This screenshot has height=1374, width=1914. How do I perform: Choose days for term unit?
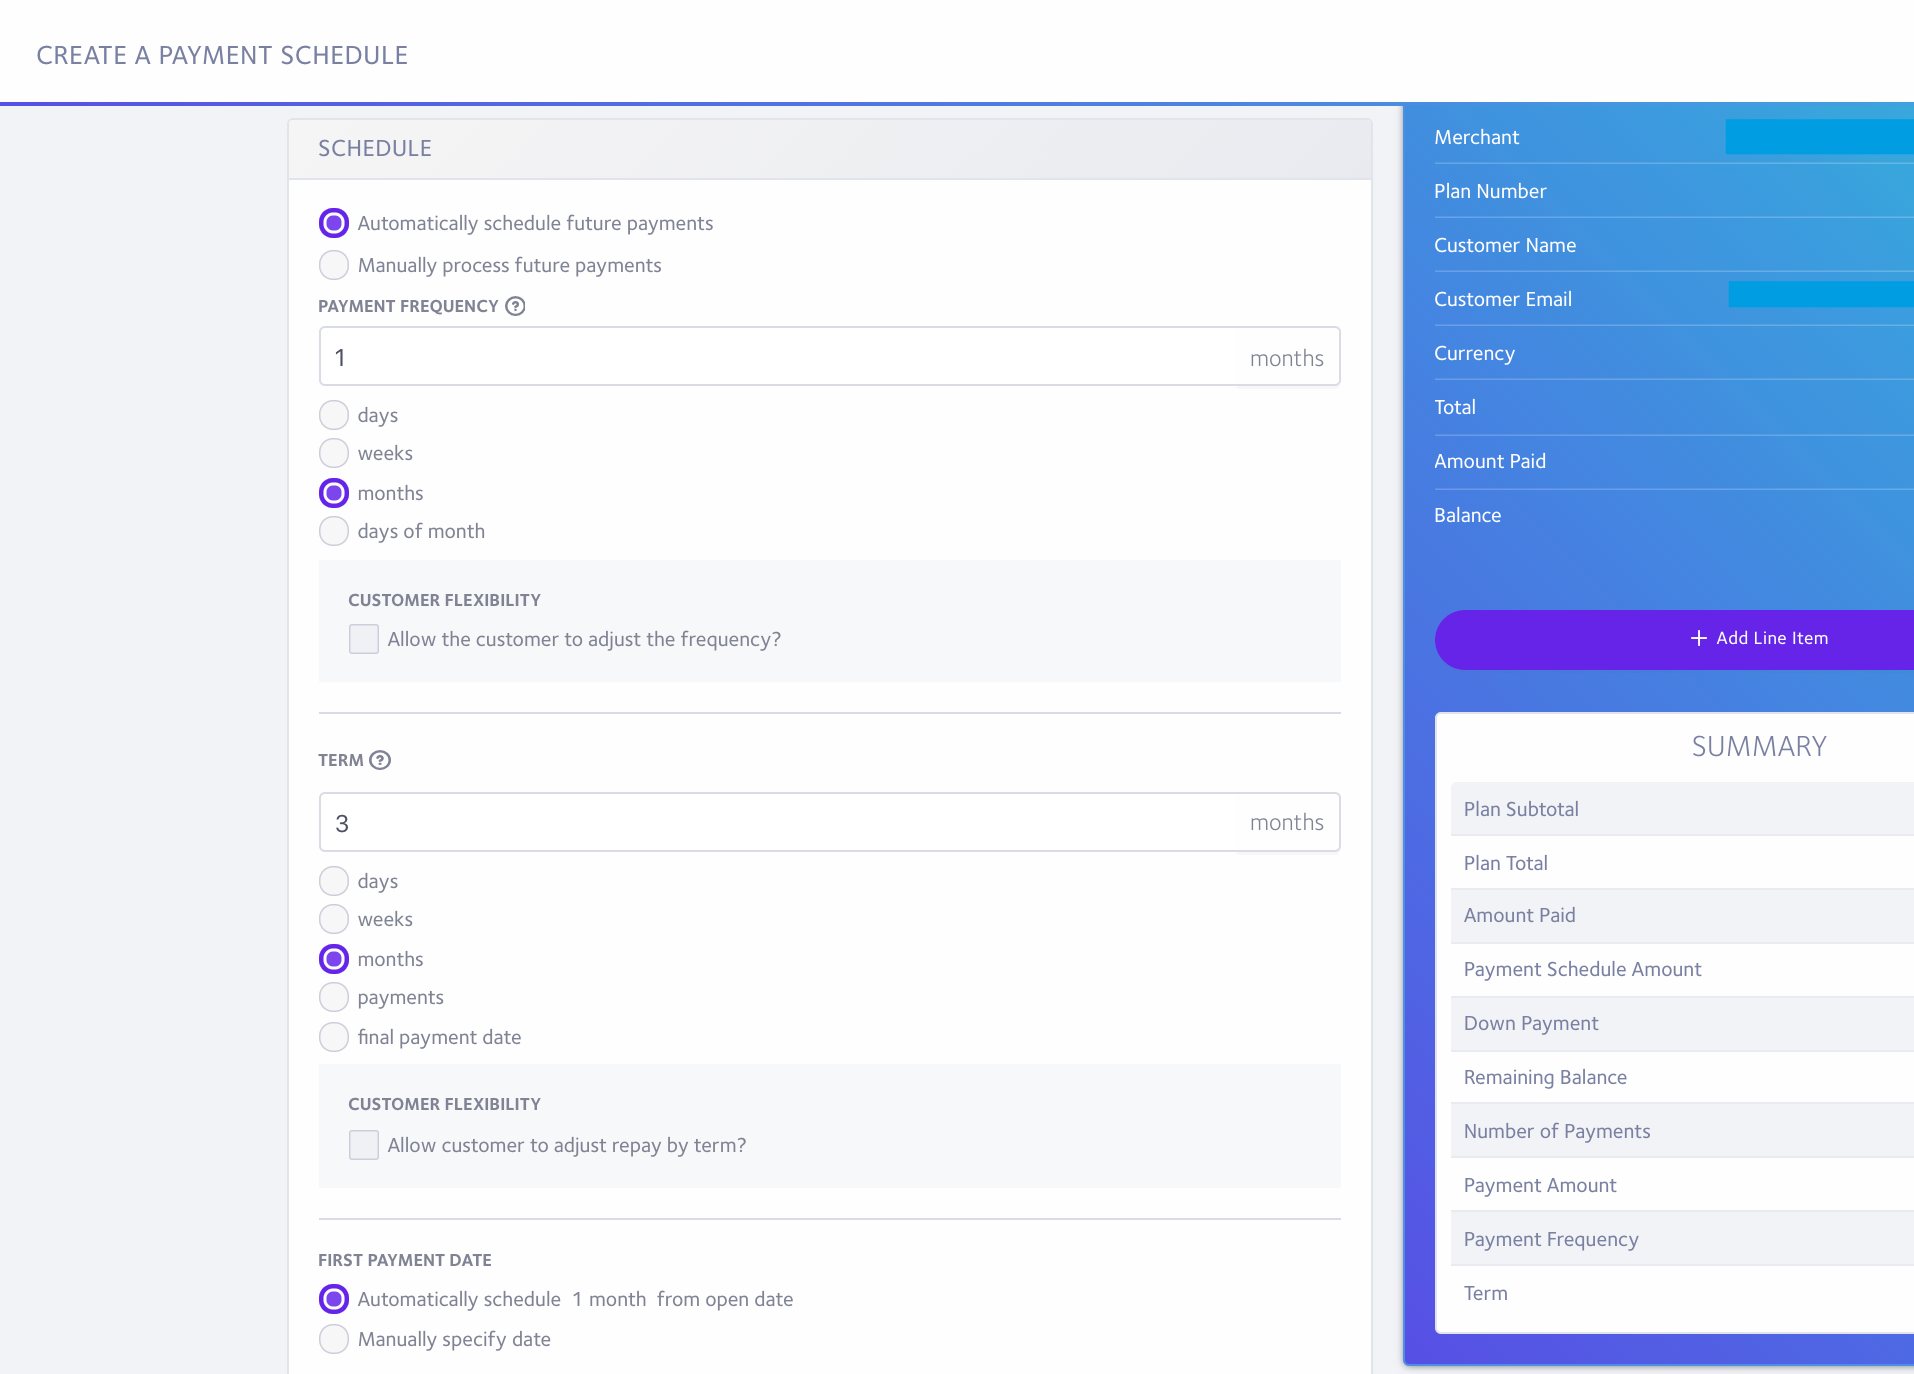(x=334, y=881)
